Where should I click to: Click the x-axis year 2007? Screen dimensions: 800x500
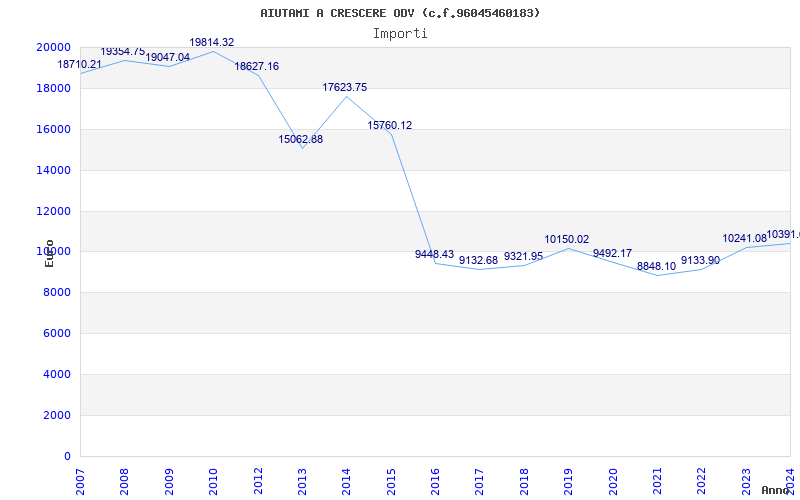(x=81, y=481)
